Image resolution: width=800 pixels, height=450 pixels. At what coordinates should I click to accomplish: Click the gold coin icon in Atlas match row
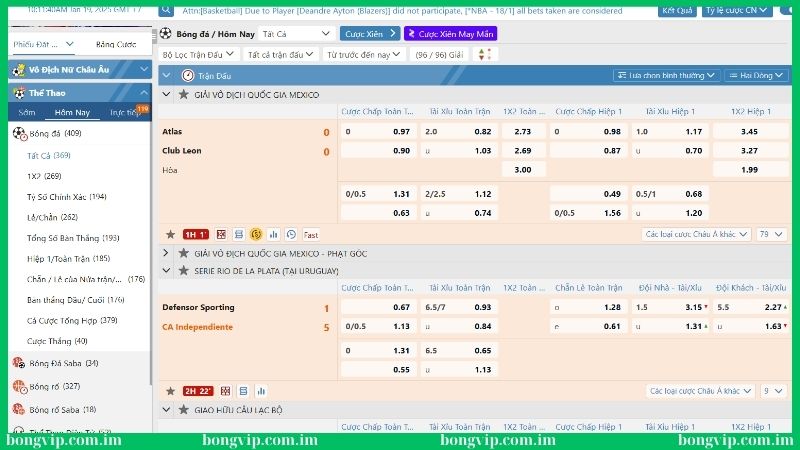[256, 234]
